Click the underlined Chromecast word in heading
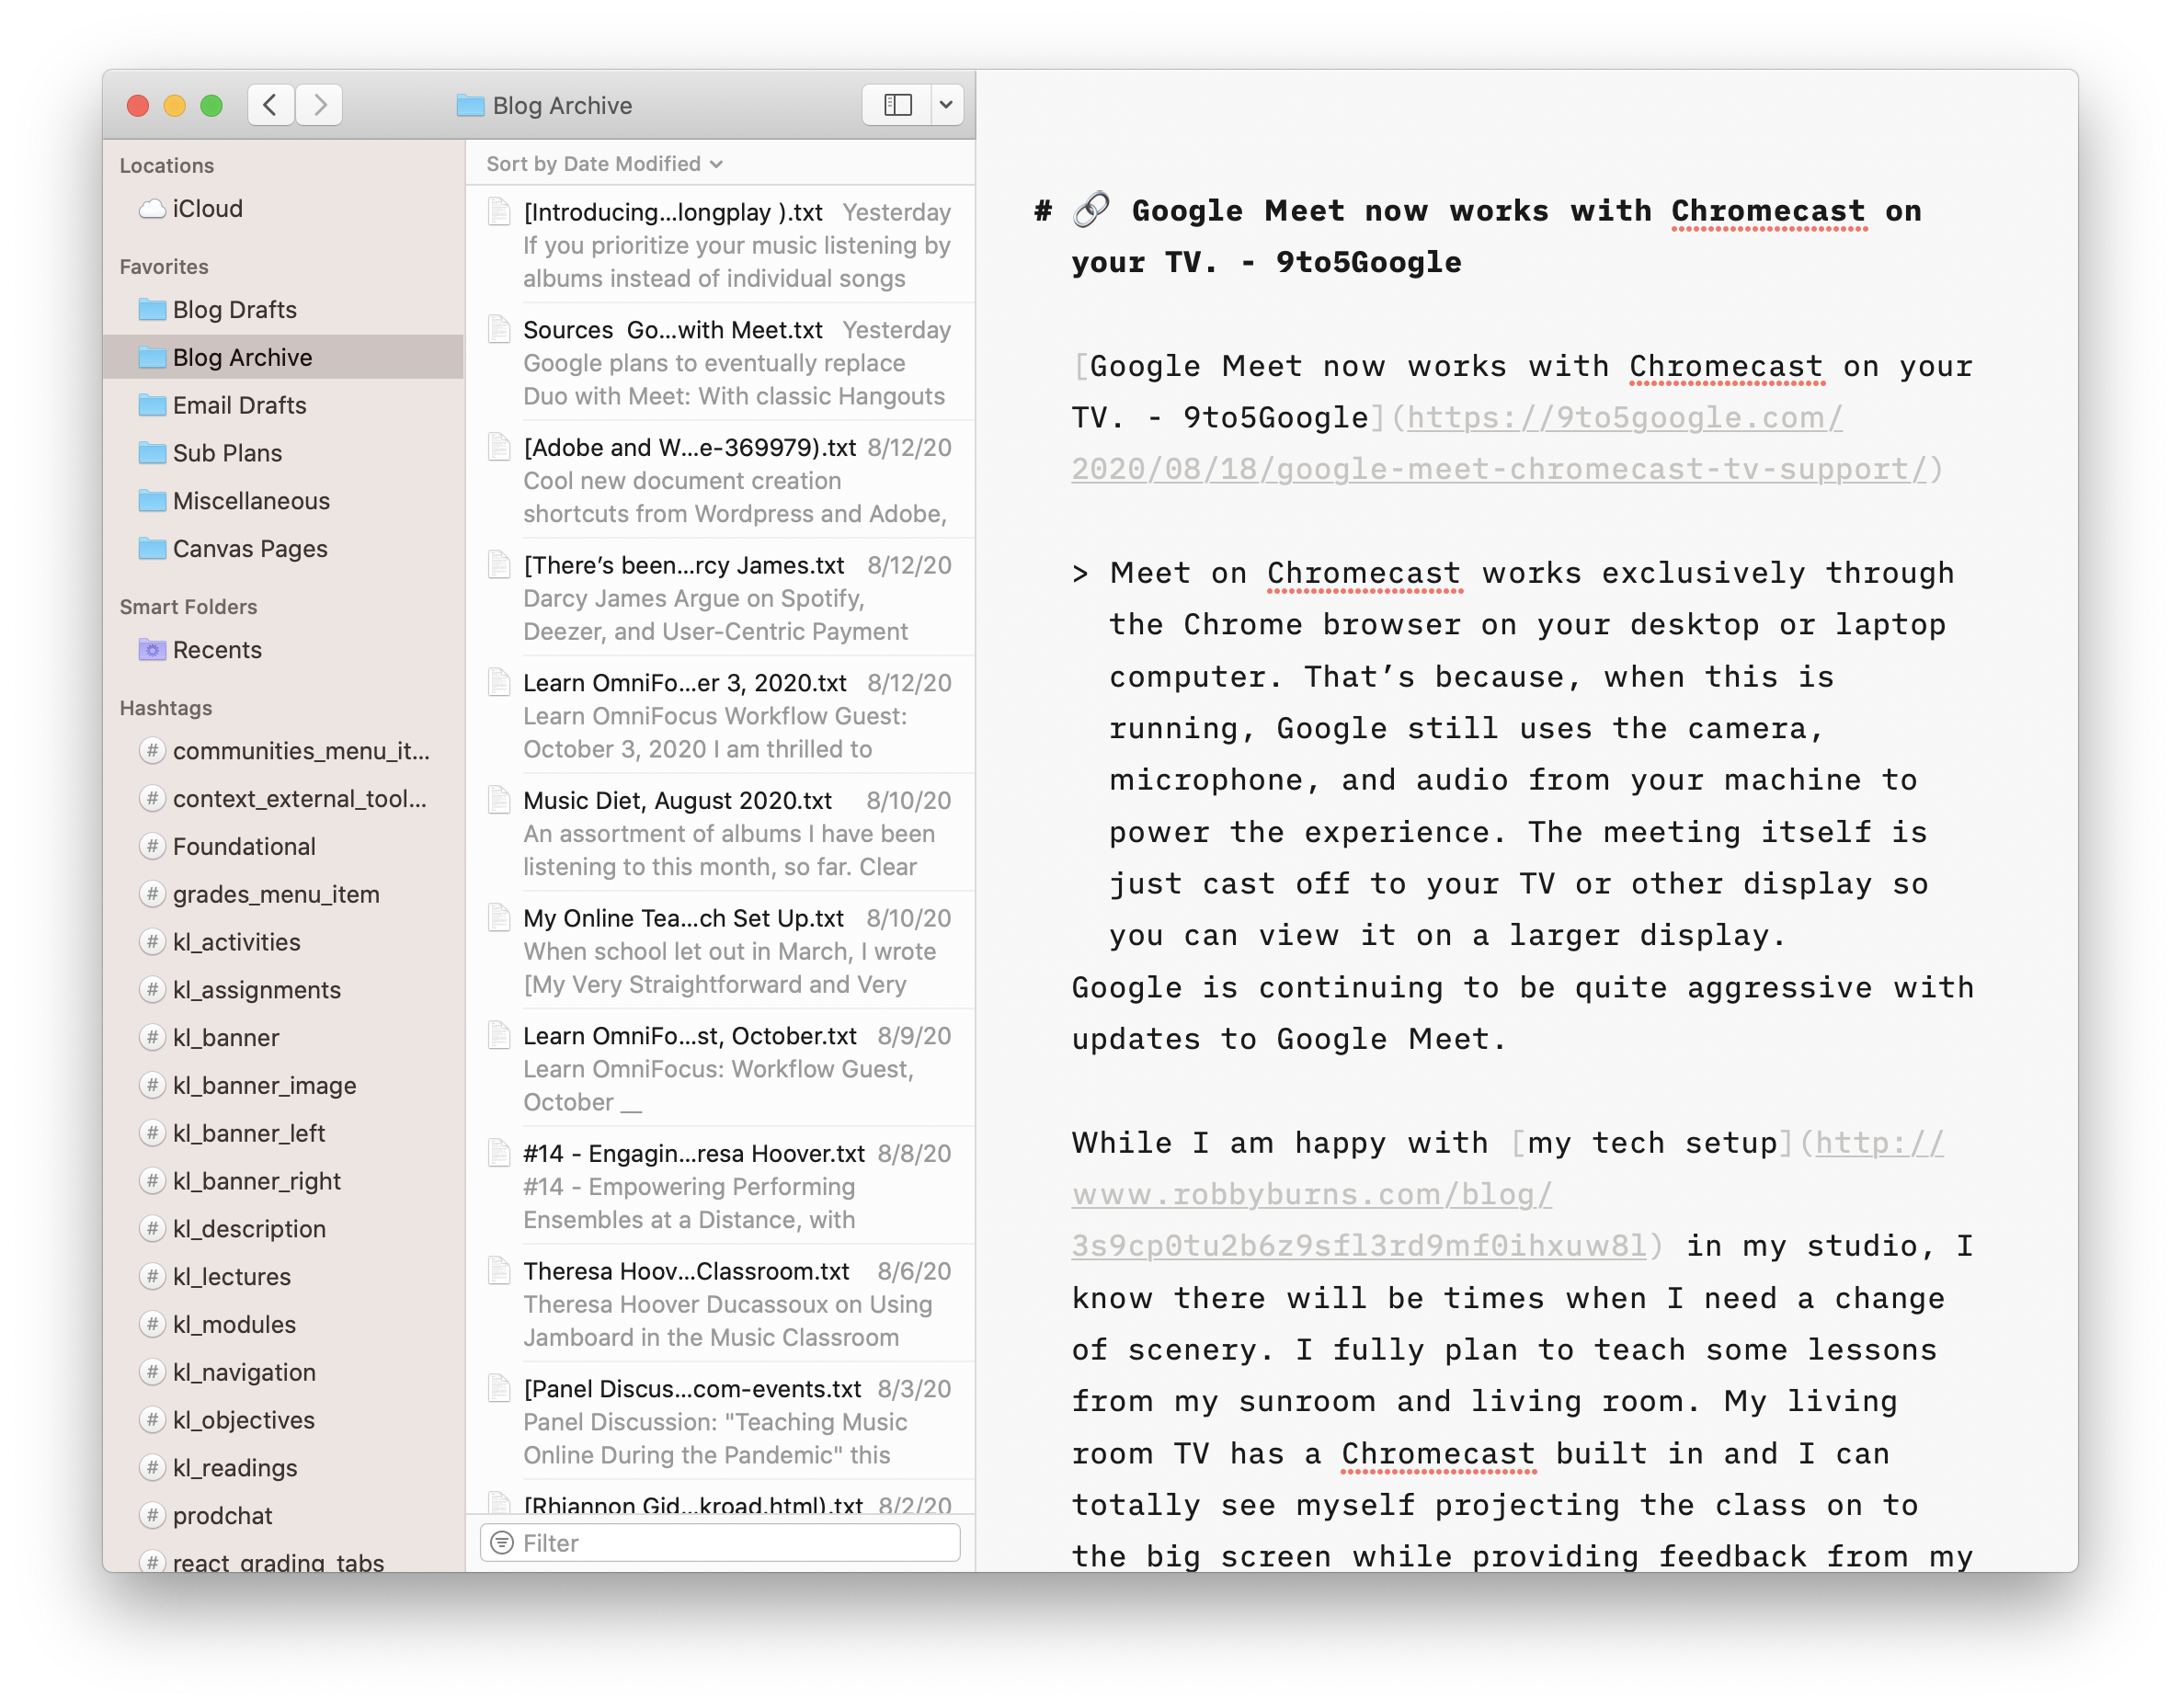The height and width of the screenshot is (1708, 2181). pyautogui.click(x=1768, y=211)
